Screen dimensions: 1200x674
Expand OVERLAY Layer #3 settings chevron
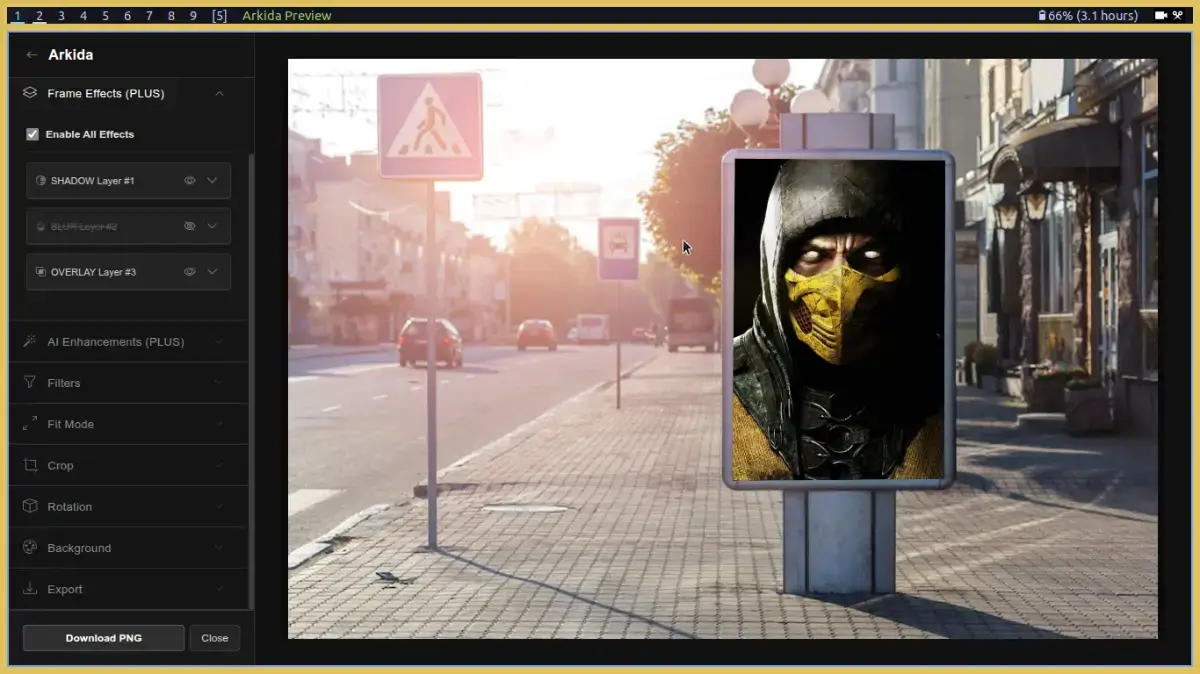point(212,272)
